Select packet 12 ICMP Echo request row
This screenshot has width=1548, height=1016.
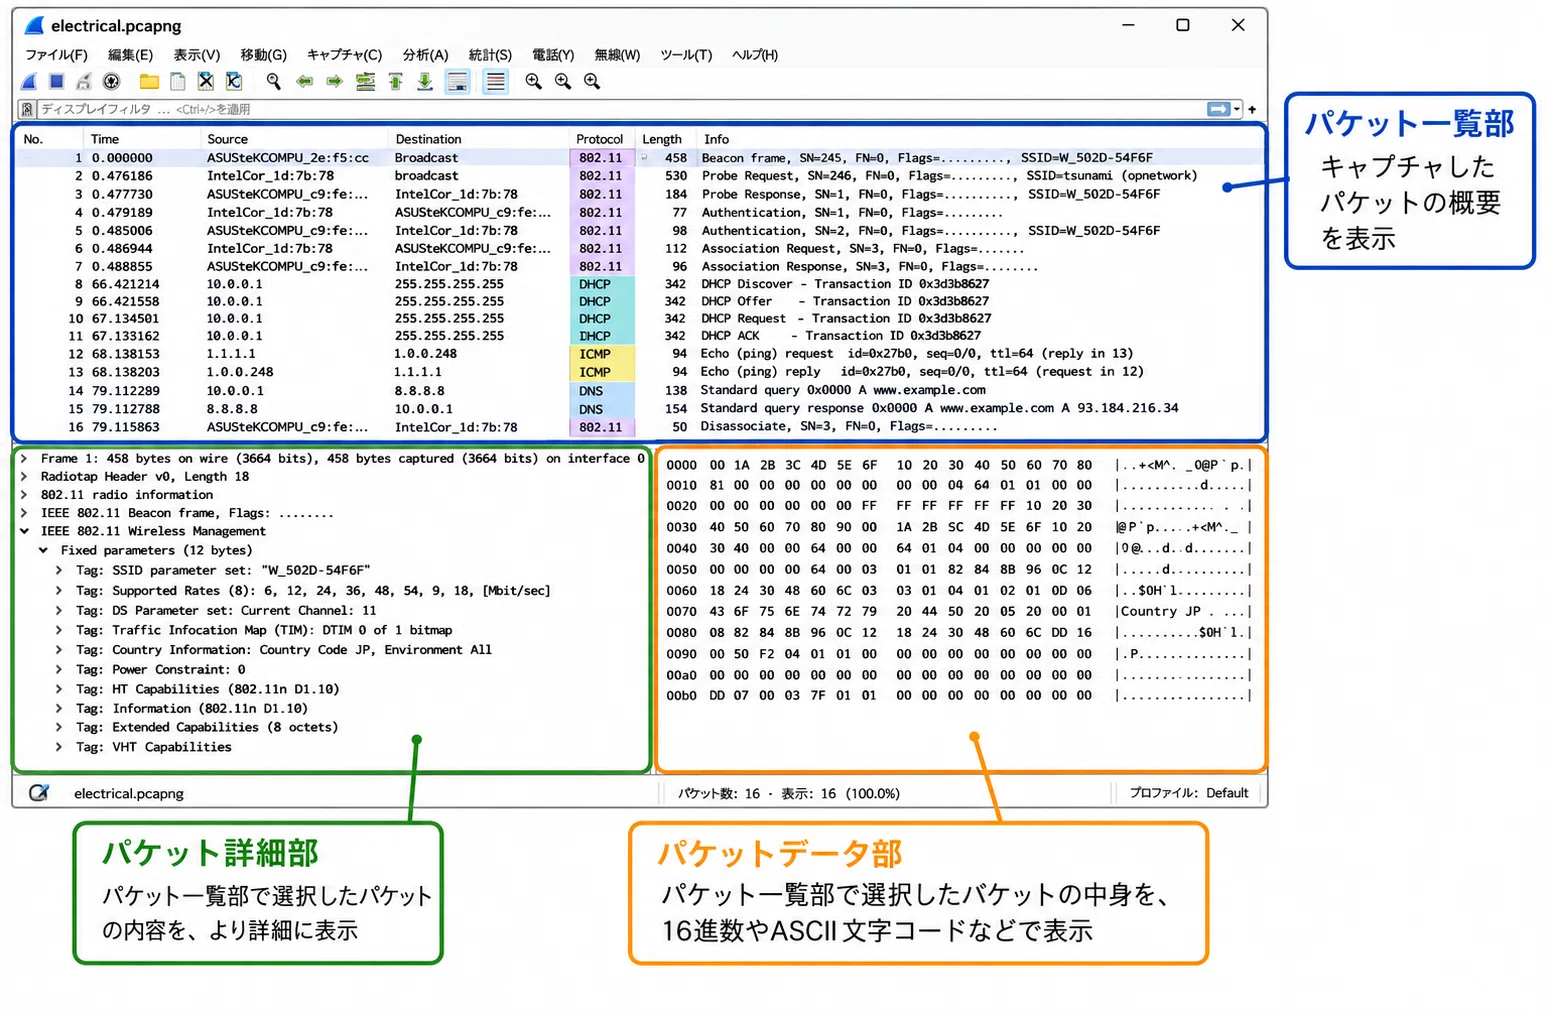pyautogui.click(x=640, y=354)
